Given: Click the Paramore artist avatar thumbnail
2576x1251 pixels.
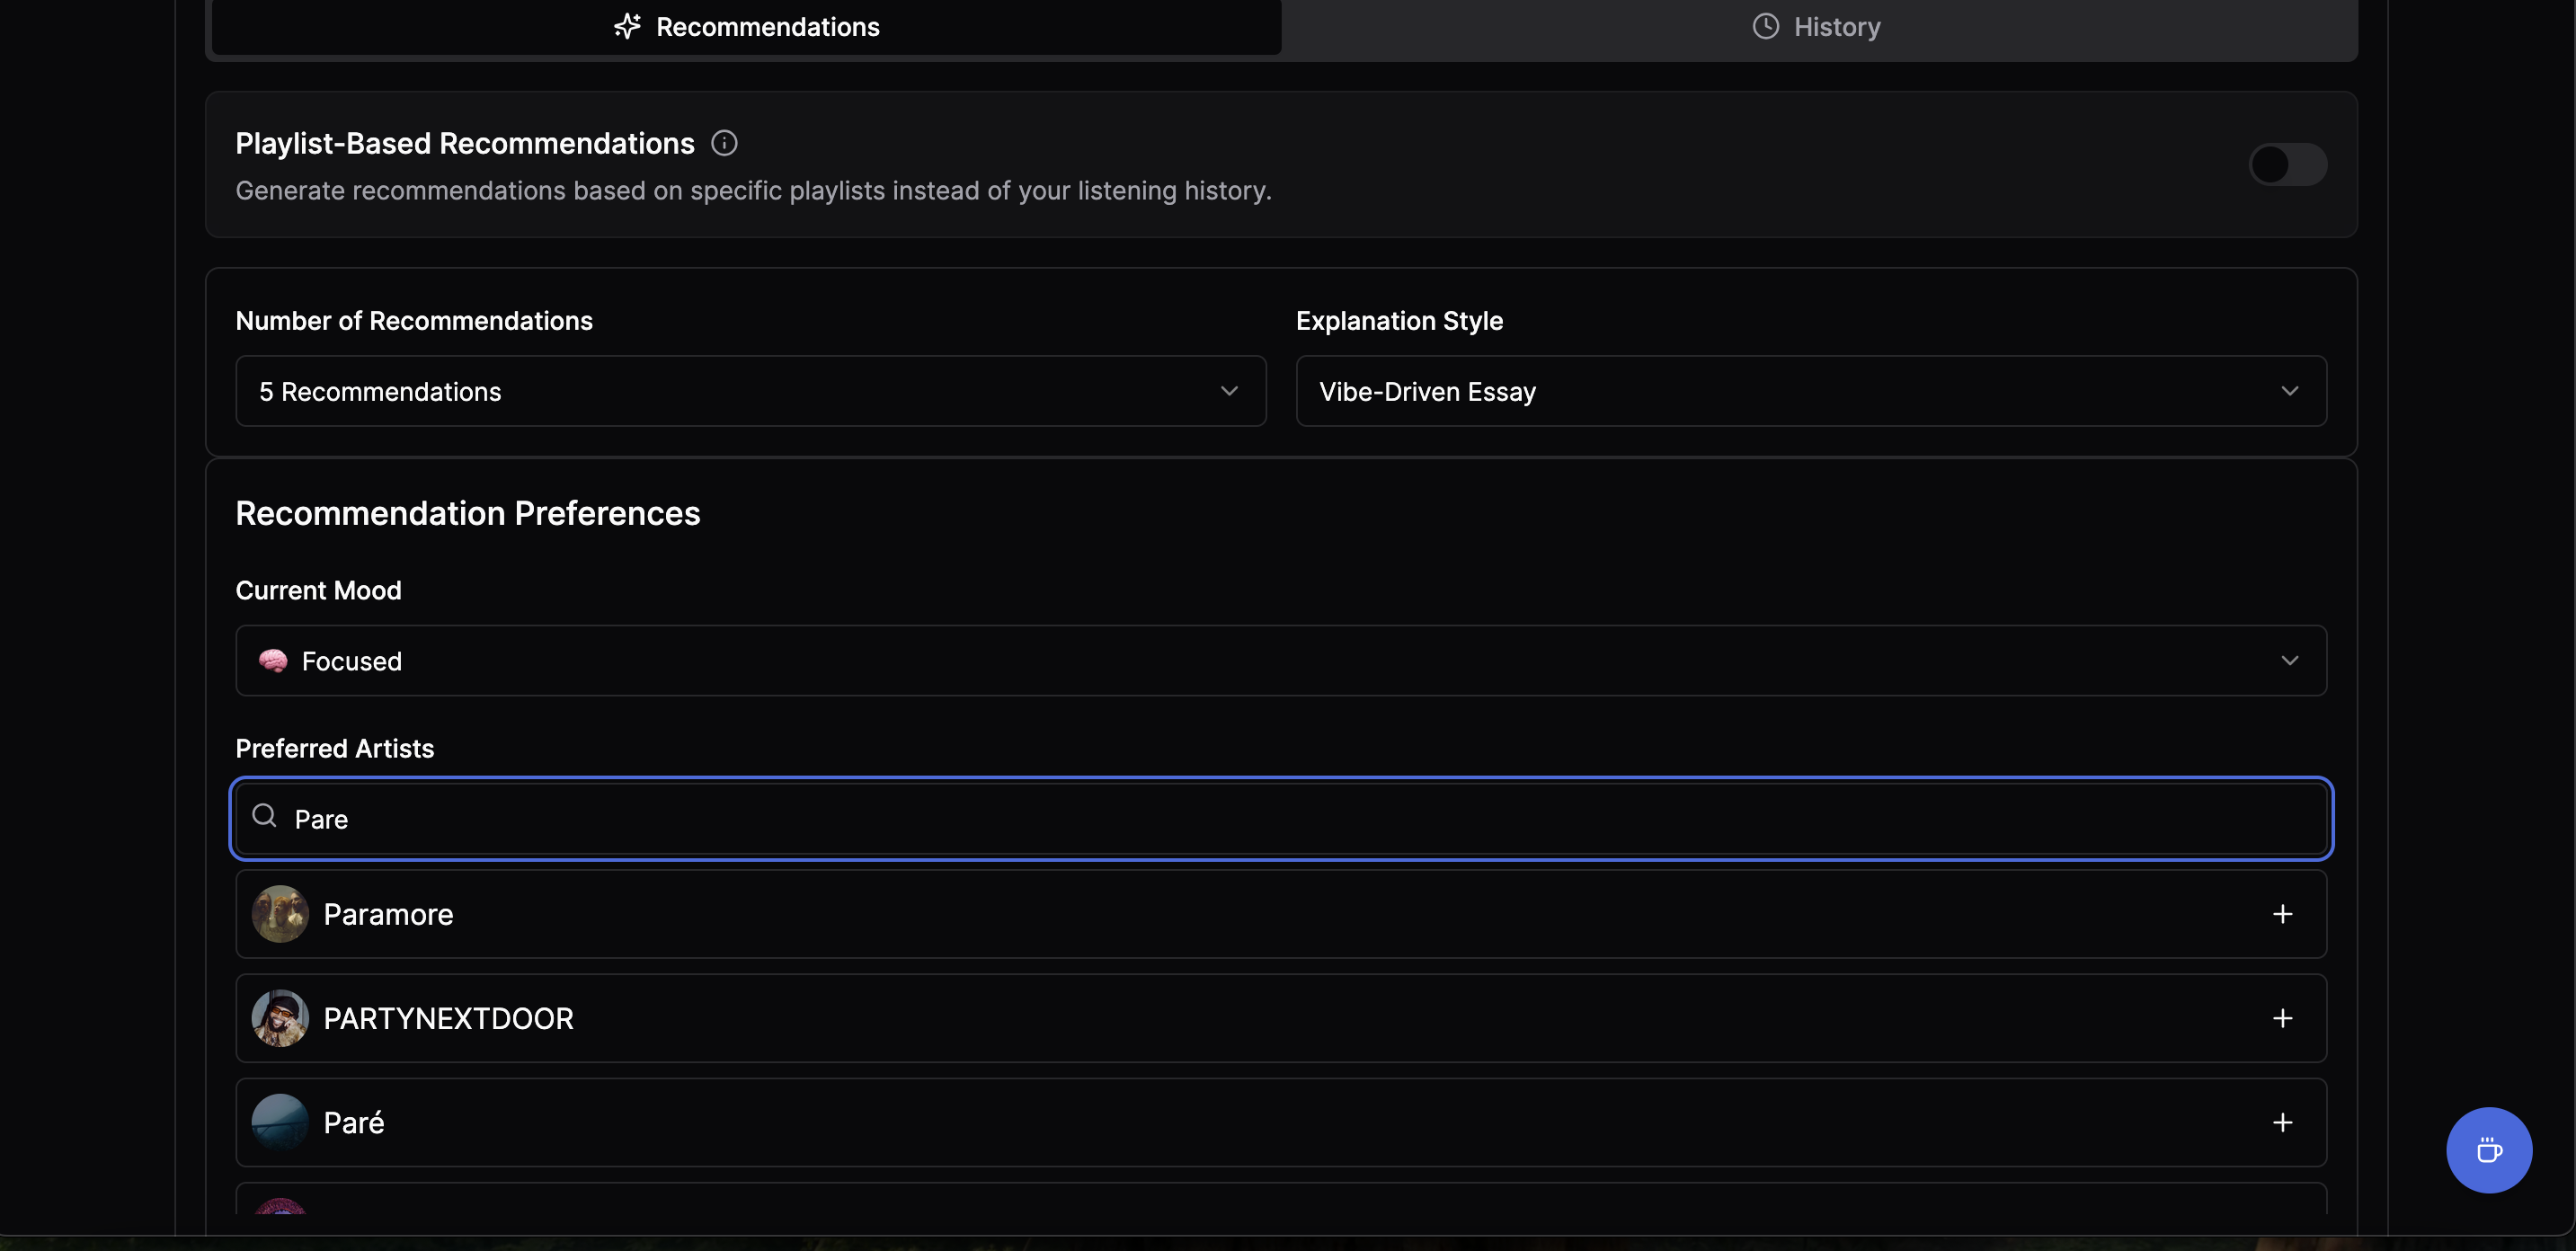Looking at the screenshot, I should point(280,914).
